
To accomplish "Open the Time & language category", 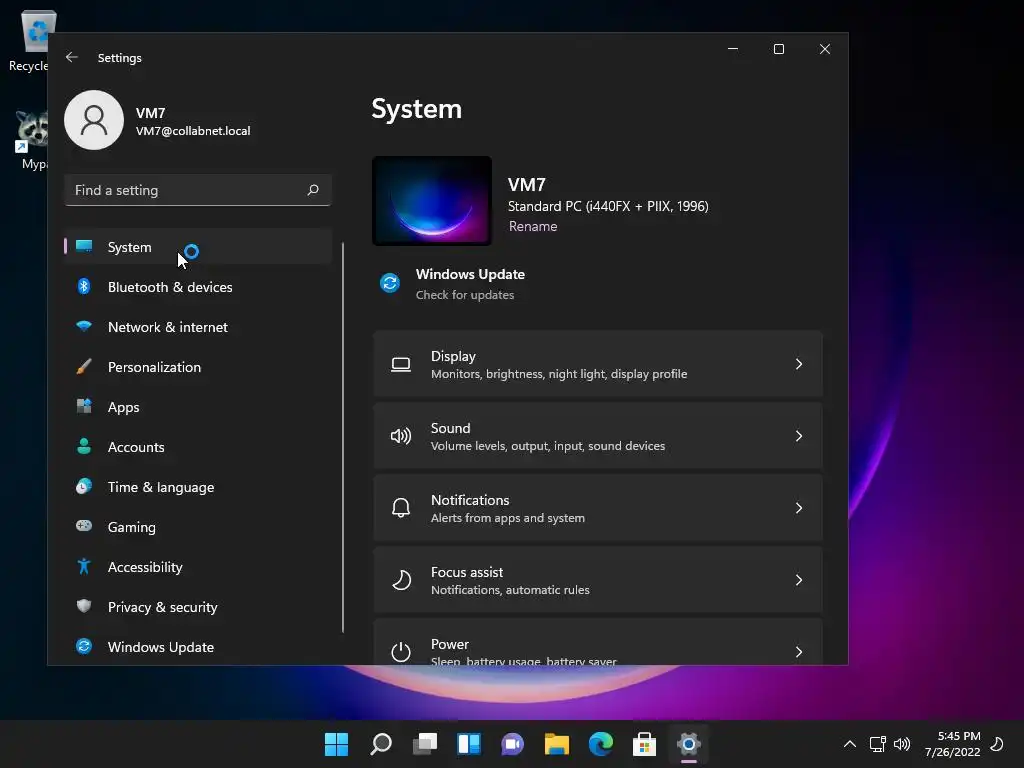I will 199,487.
